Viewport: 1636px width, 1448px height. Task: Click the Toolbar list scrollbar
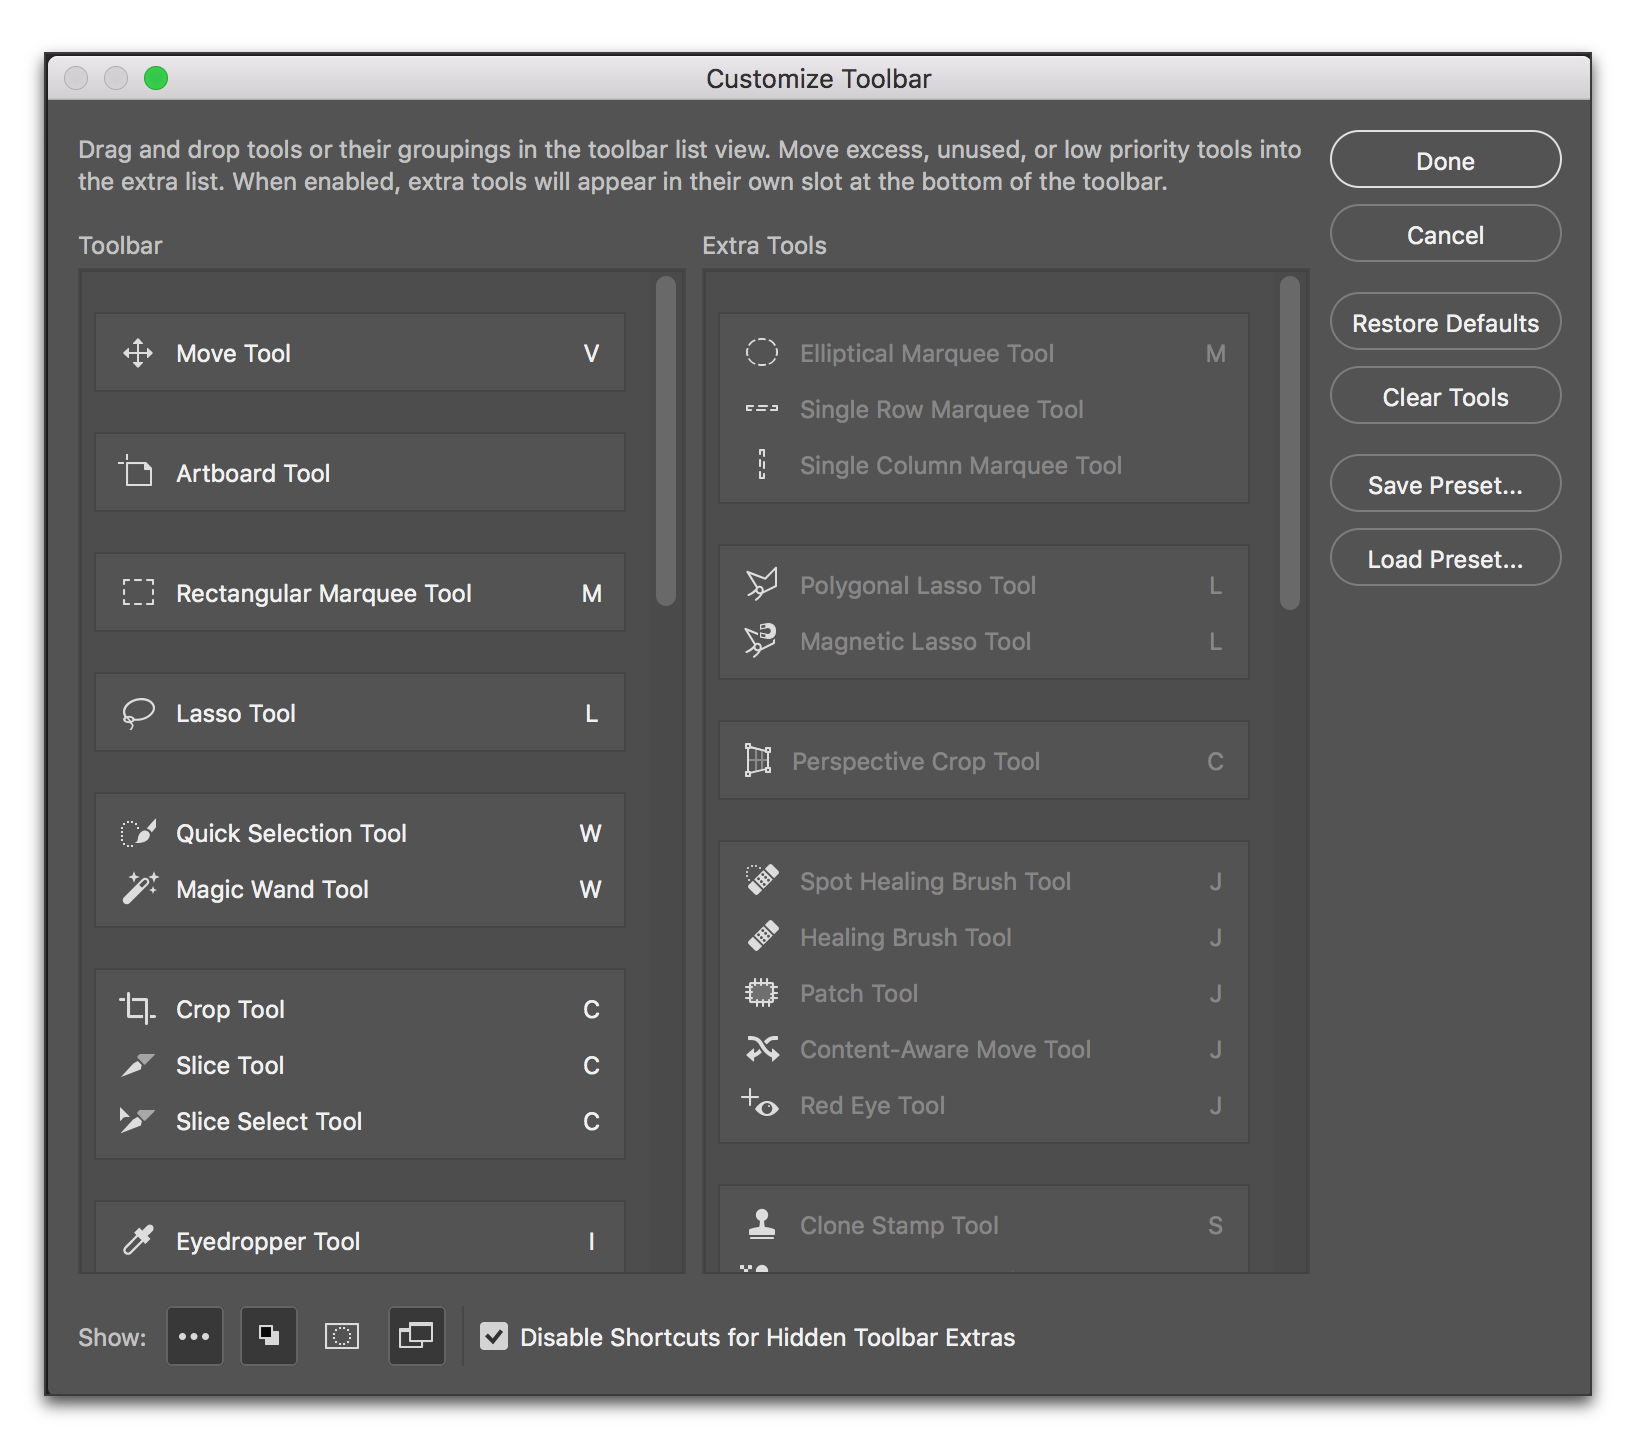click(x=666, y=441)
